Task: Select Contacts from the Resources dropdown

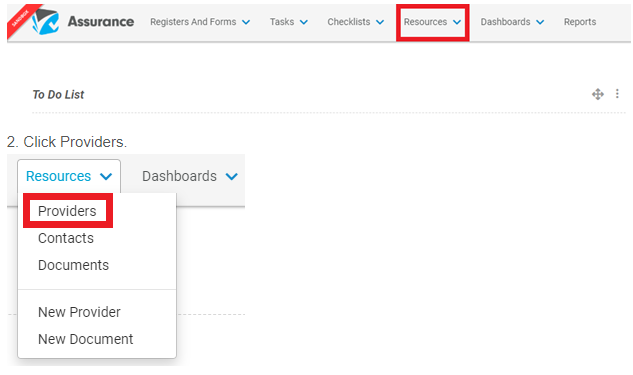Action: point(66,238)
